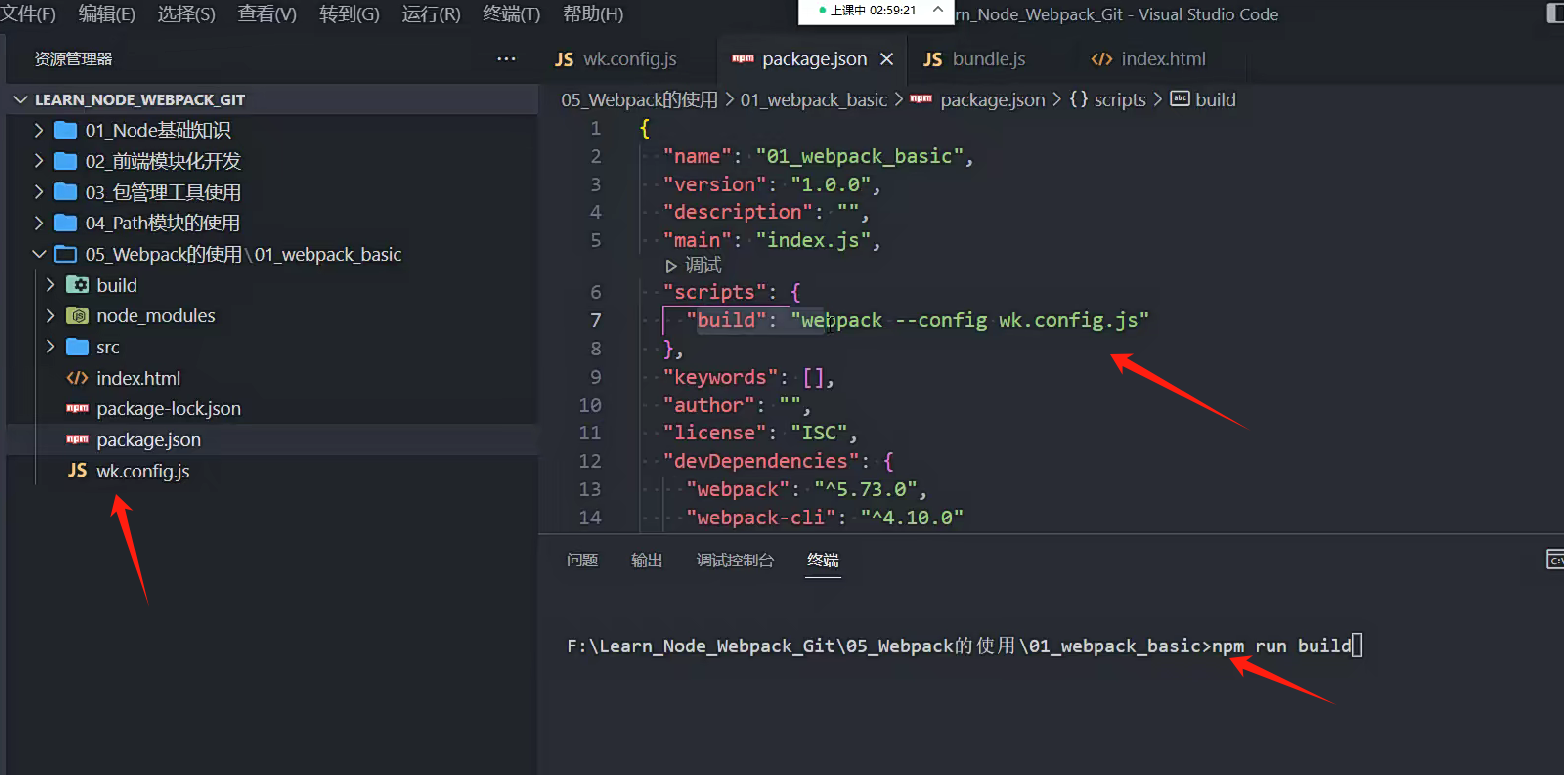
Task: Click scripts breadcrumb
Action: [1120, 100]
